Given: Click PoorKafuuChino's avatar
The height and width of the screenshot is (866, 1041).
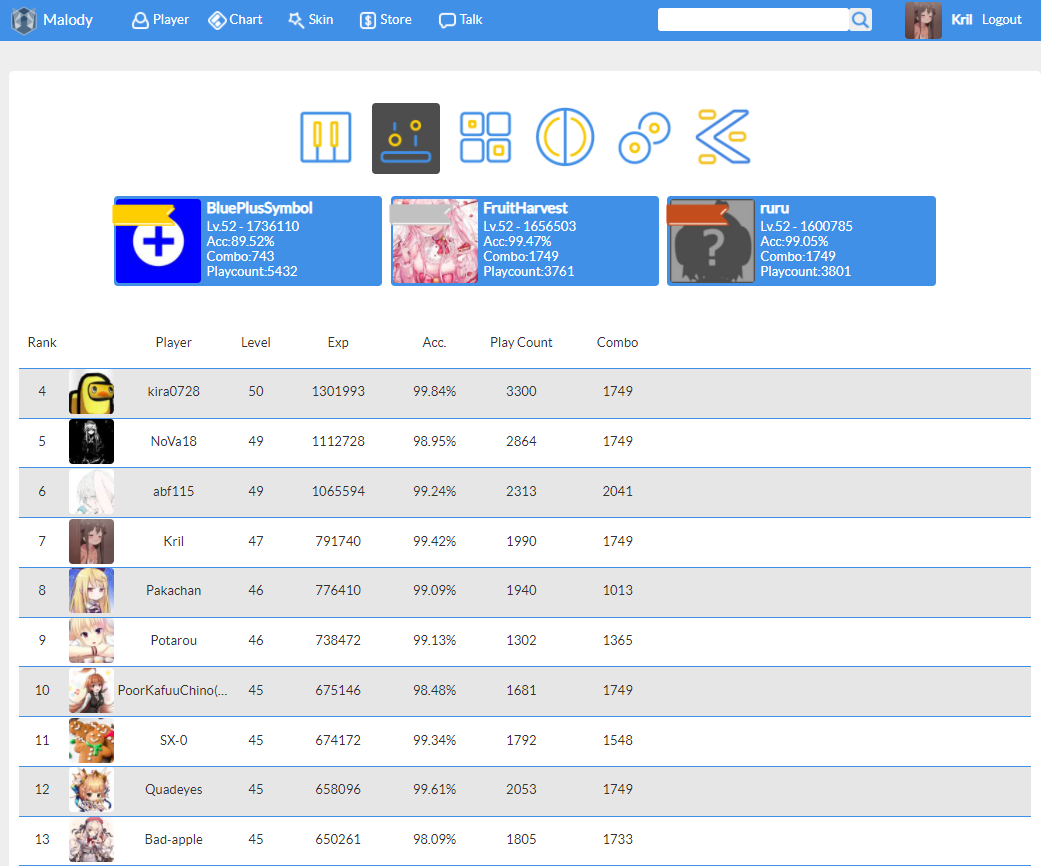Looking at the screenshot, I should click(92, 690).
